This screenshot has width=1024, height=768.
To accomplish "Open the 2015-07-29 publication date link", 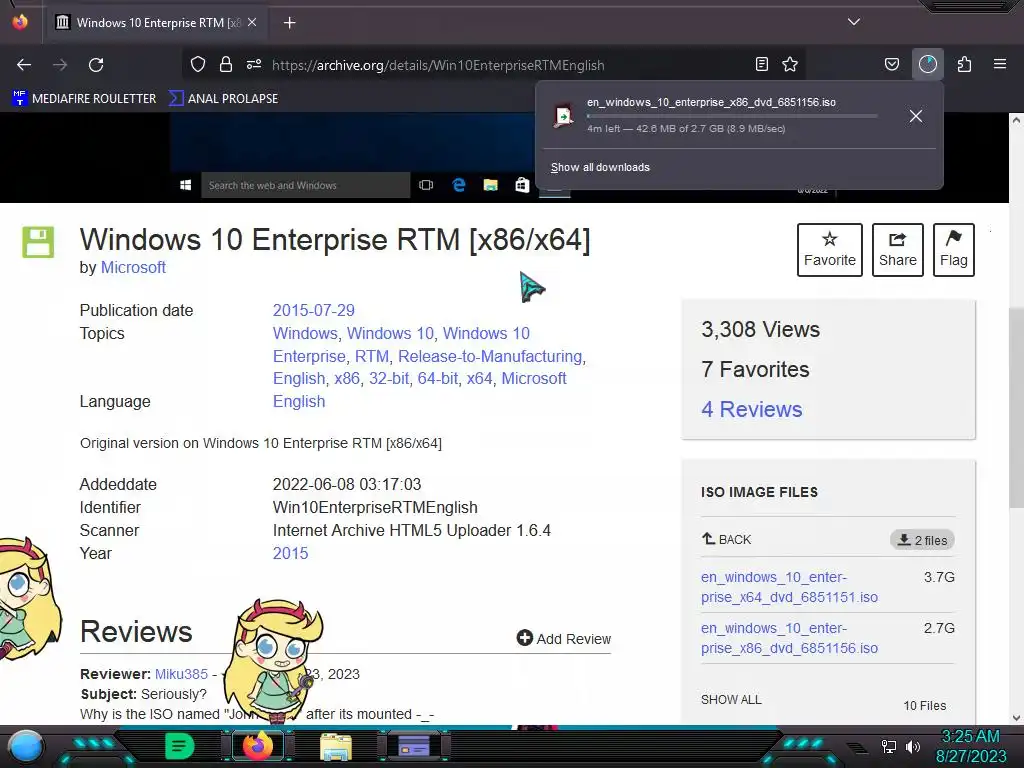I will pyautogui.click(x=313, y=310).
